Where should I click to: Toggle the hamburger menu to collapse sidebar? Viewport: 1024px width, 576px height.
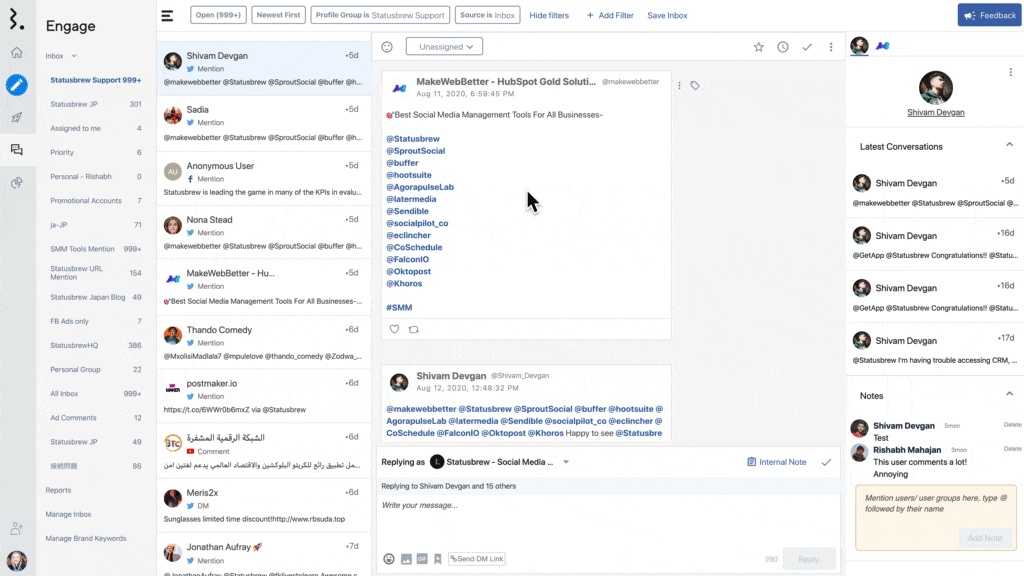point(167,16)
